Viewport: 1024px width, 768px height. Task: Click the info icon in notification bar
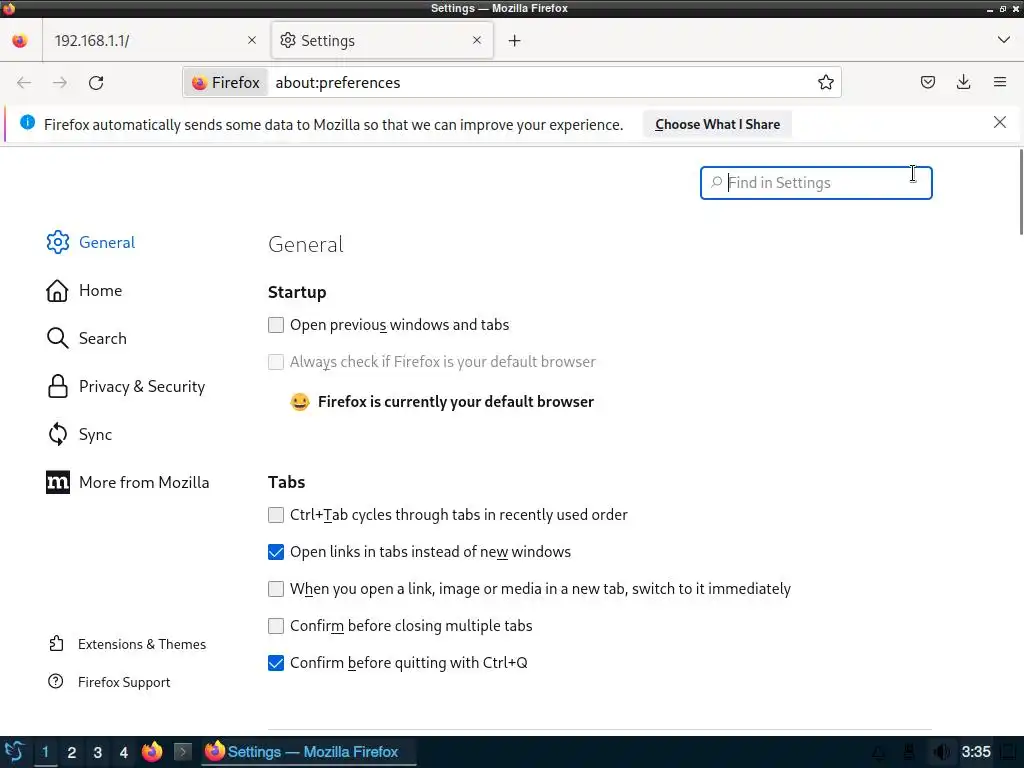27,122
